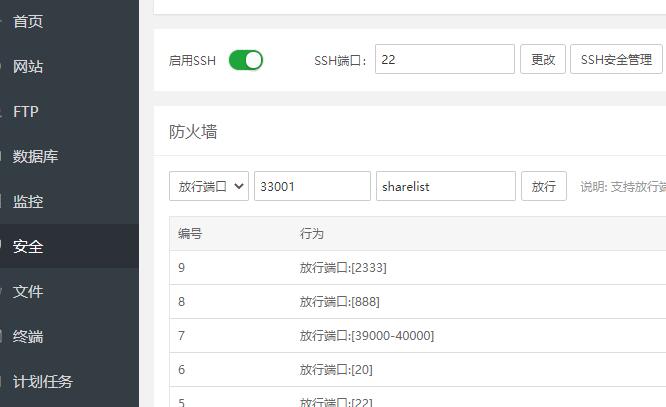Viewport: 666px width, 407px height.
Task: Select the 安全 sidebar menu item
Action: coord(69,246)
